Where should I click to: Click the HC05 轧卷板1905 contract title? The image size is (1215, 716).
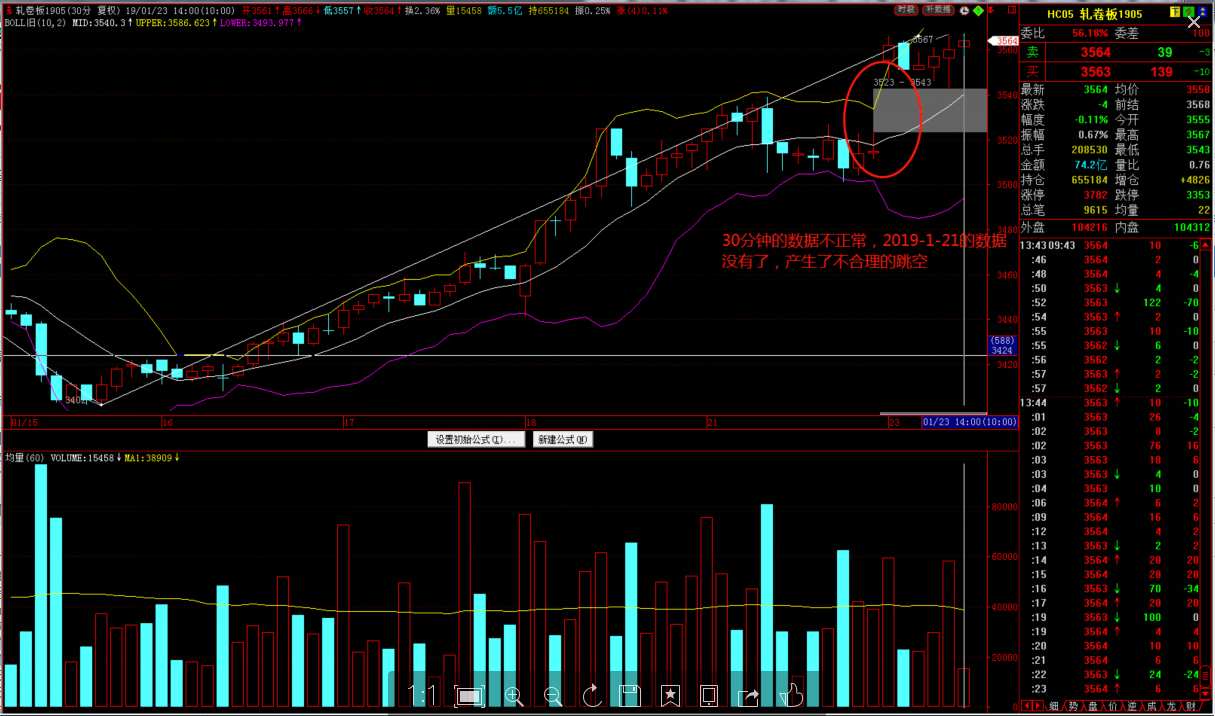point(1094,15)
